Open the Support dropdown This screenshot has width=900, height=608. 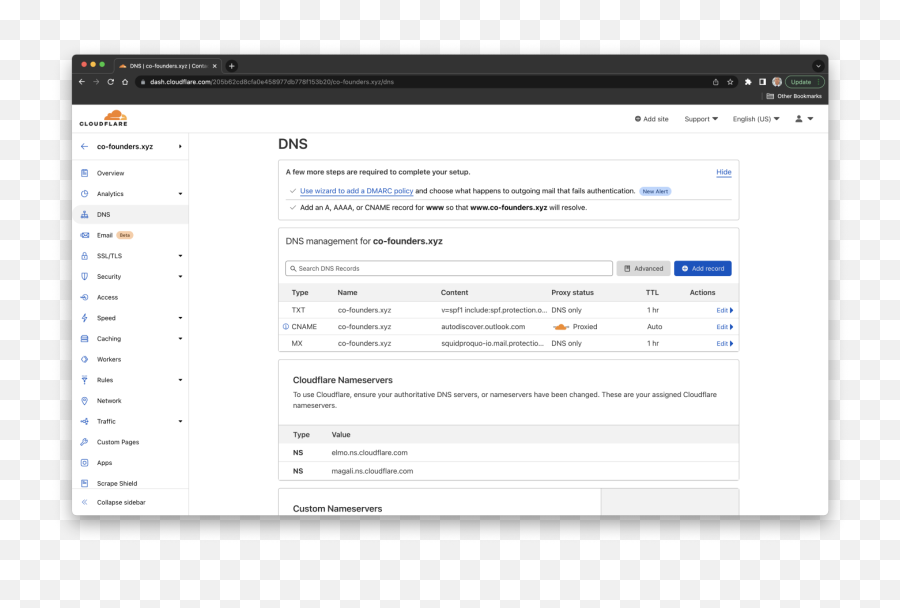pos(701,119)
